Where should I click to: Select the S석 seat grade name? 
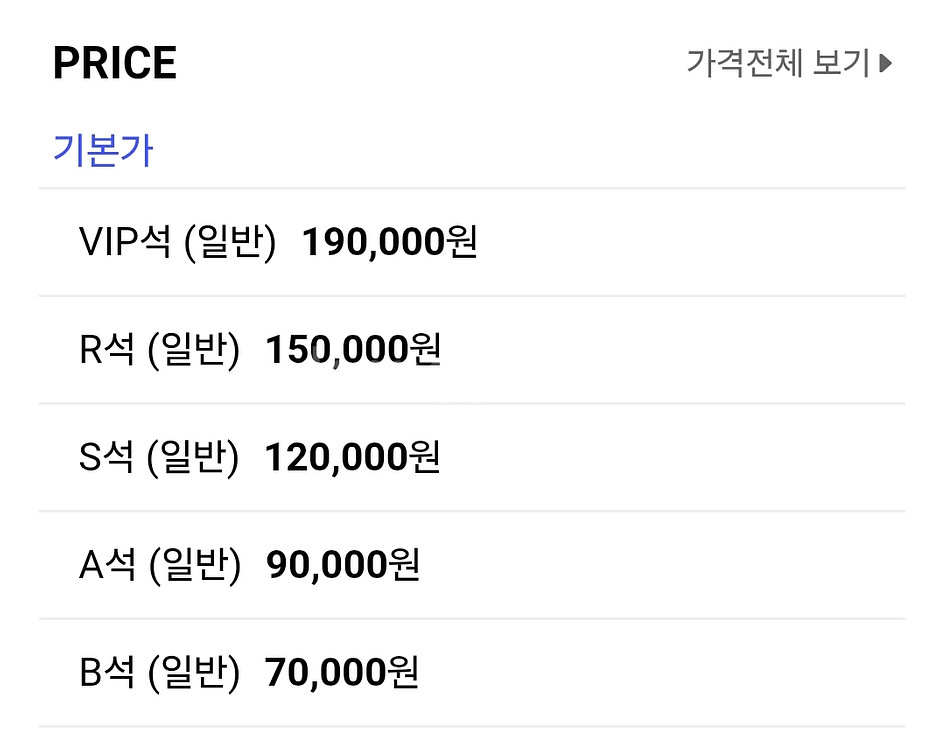107,459
